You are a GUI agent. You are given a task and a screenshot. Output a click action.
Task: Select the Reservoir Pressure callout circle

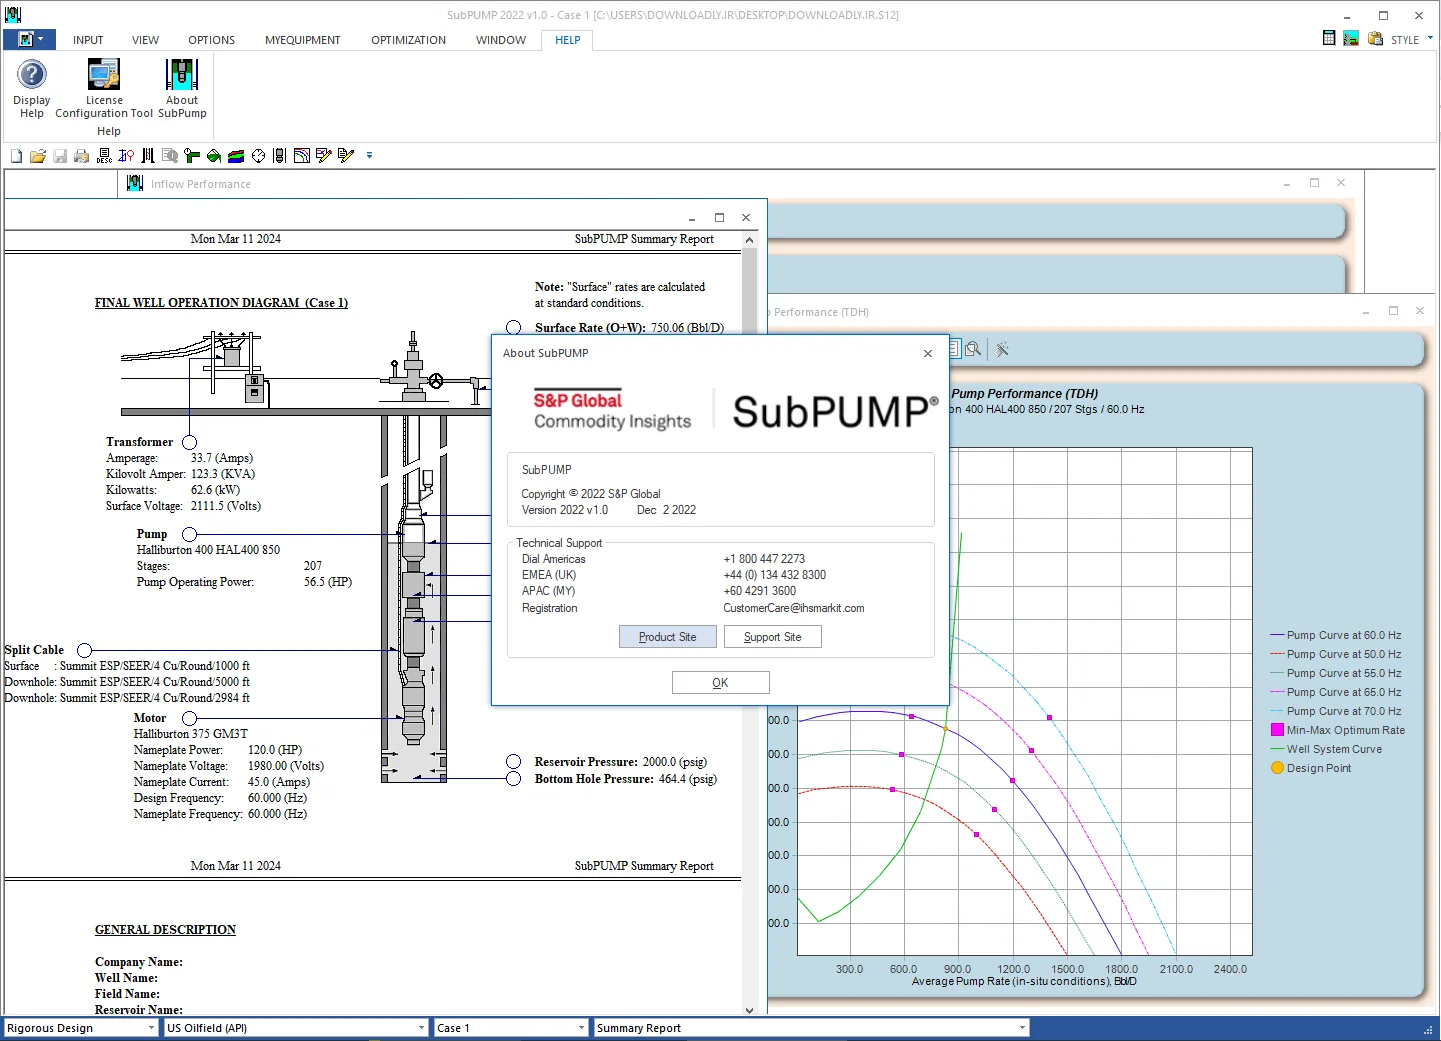[x=513, y=762]
